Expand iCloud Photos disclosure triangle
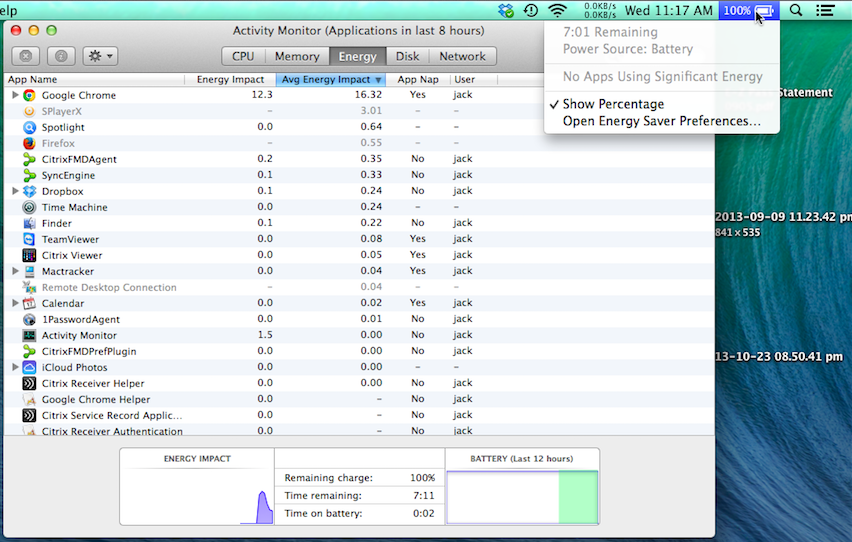 click(x=15, y=367)
